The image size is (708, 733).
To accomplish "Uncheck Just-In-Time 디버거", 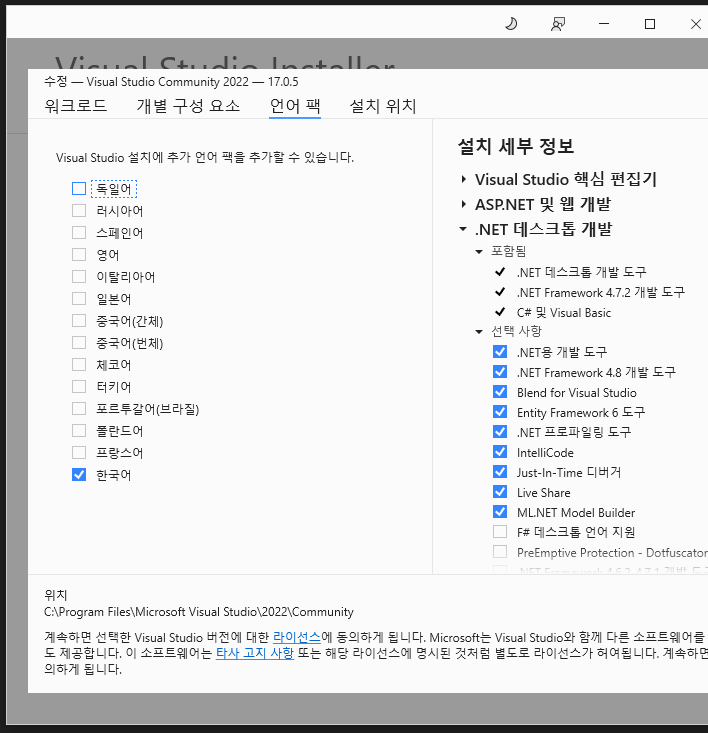I will (500, 472).
